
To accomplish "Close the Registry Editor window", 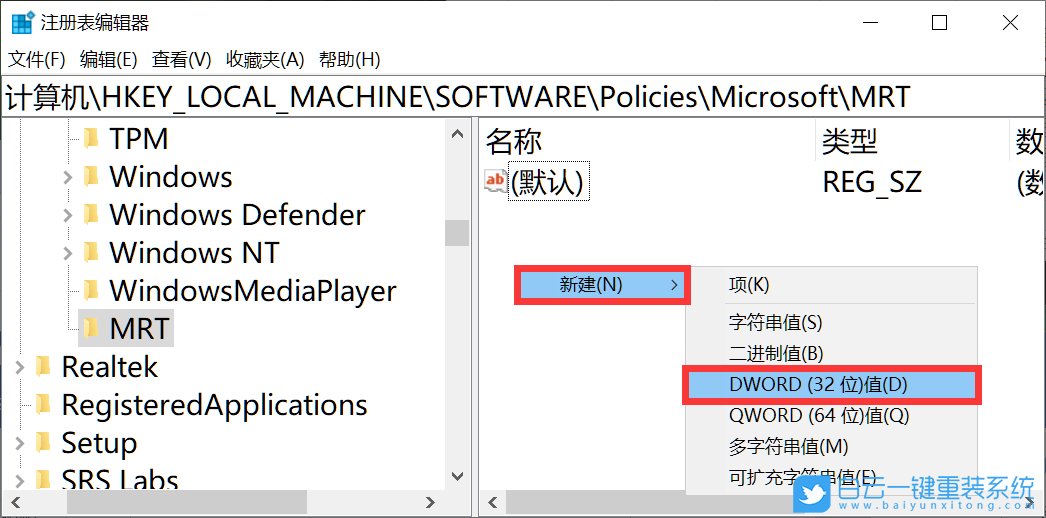I will [x=1010, y=23].
